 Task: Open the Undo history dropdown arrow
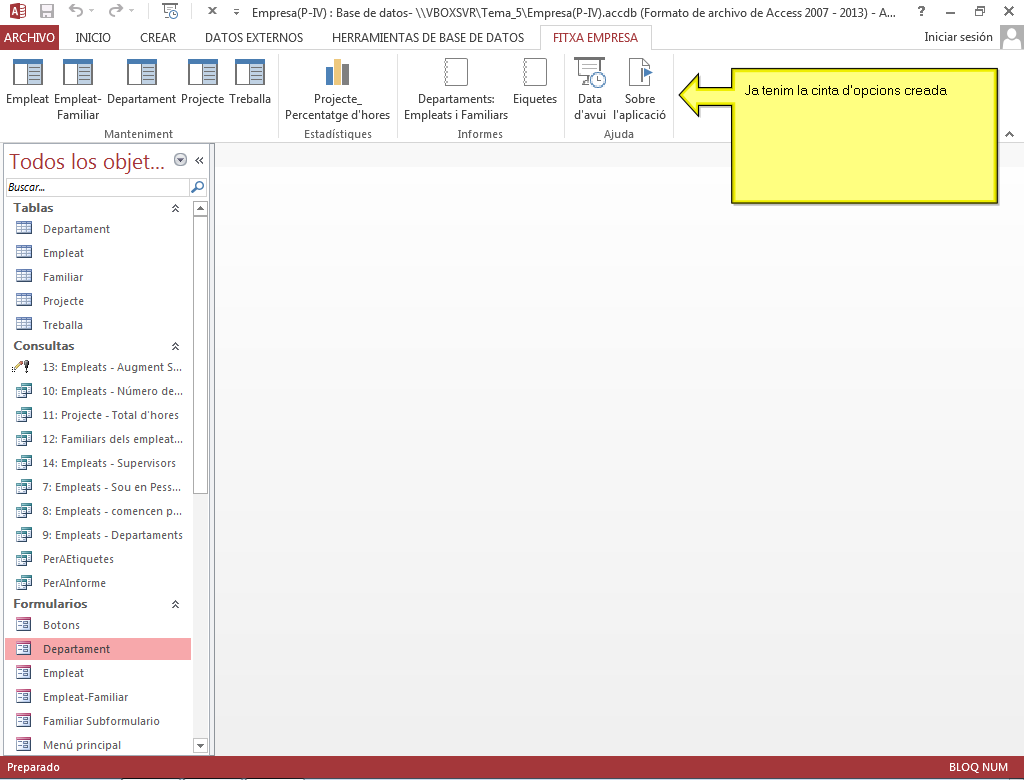(91, 11)
